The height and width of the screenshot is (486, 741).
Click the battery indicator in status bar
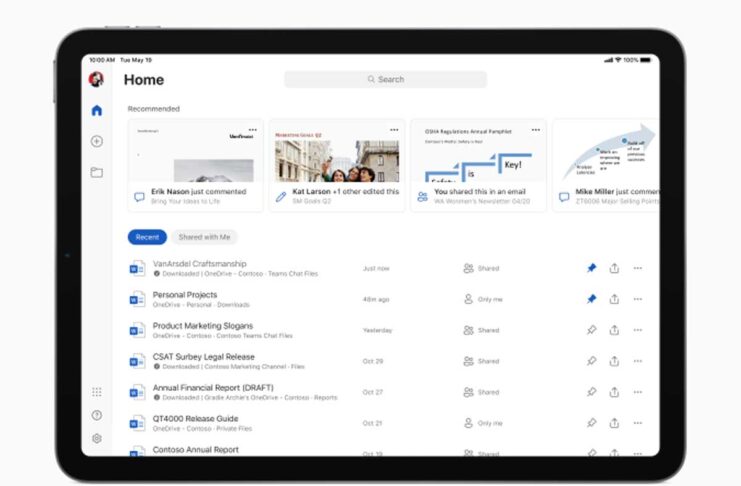click(646, 60)
